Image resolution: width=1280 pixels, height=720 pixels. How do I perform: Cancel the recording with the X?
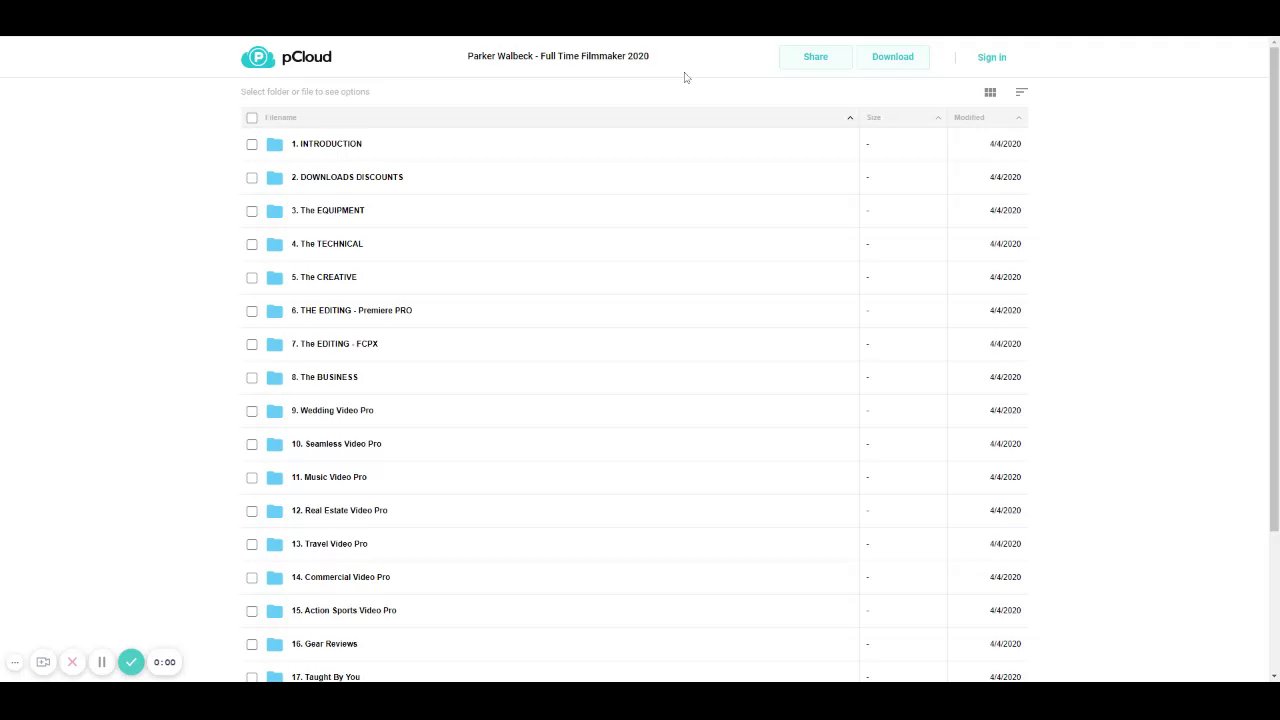coord(72,662)
